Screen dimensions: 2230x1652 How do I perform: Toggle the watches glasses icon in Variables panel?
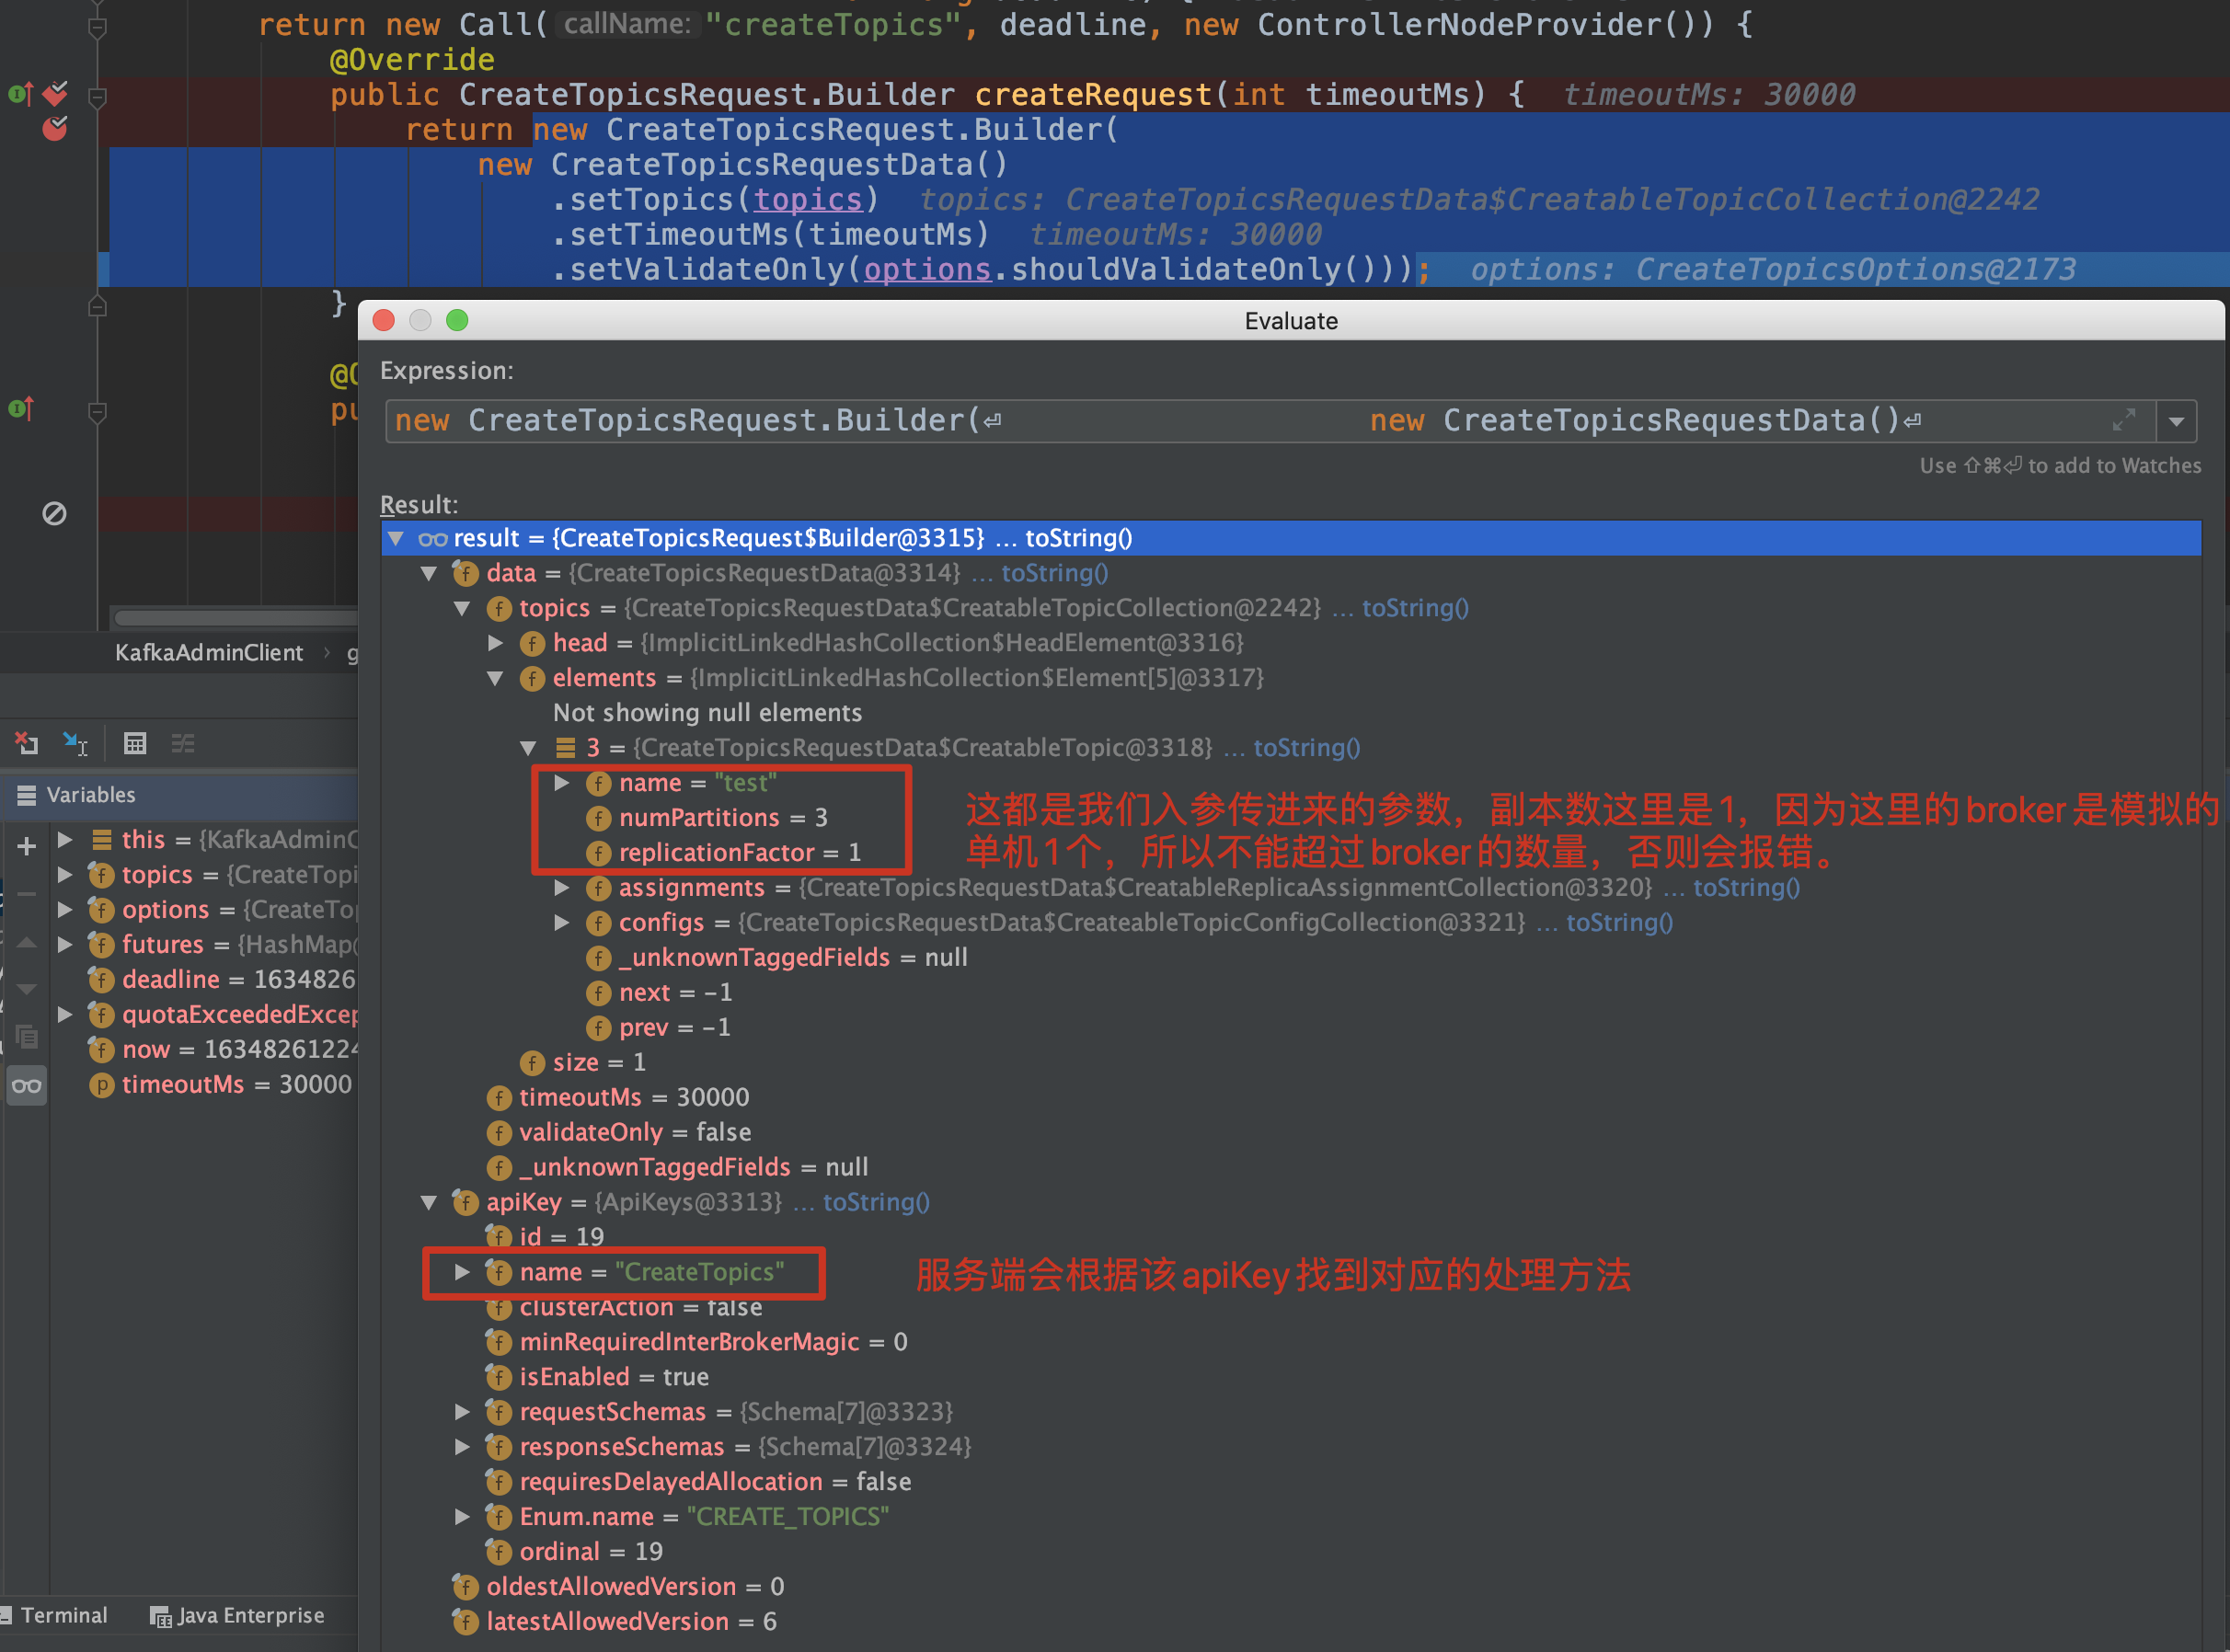(27, 1085)
